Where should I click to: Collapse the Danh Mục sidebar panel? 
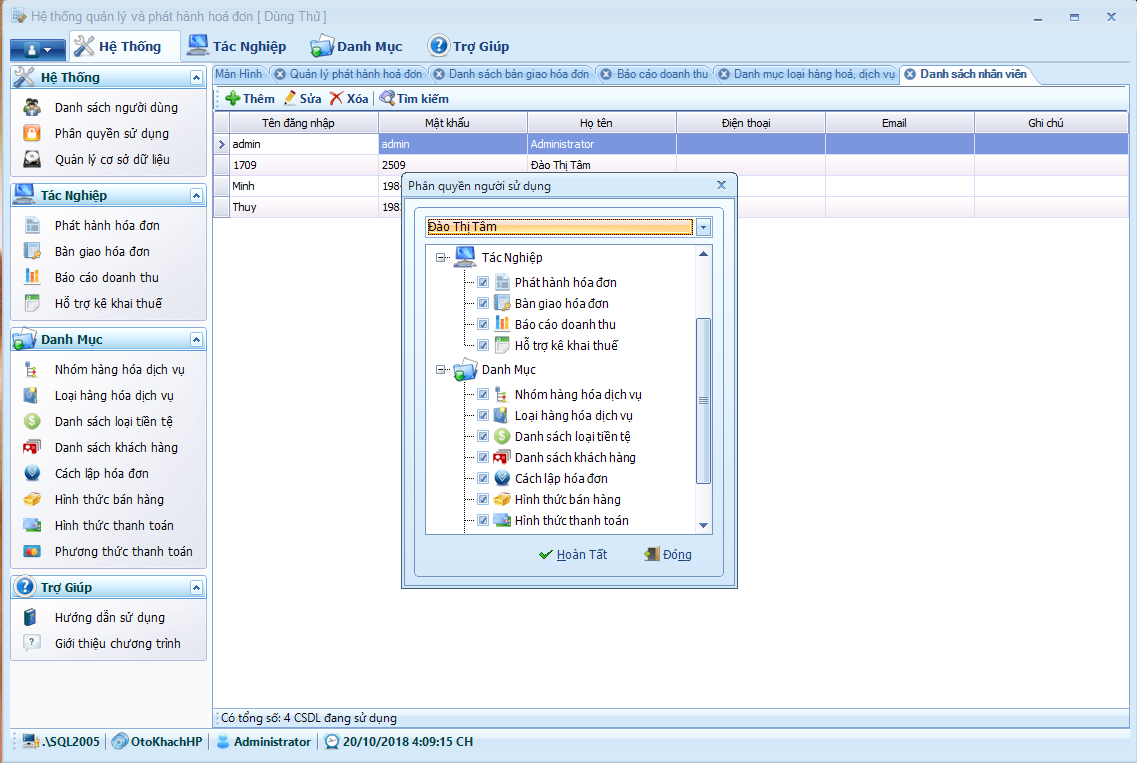196,340
